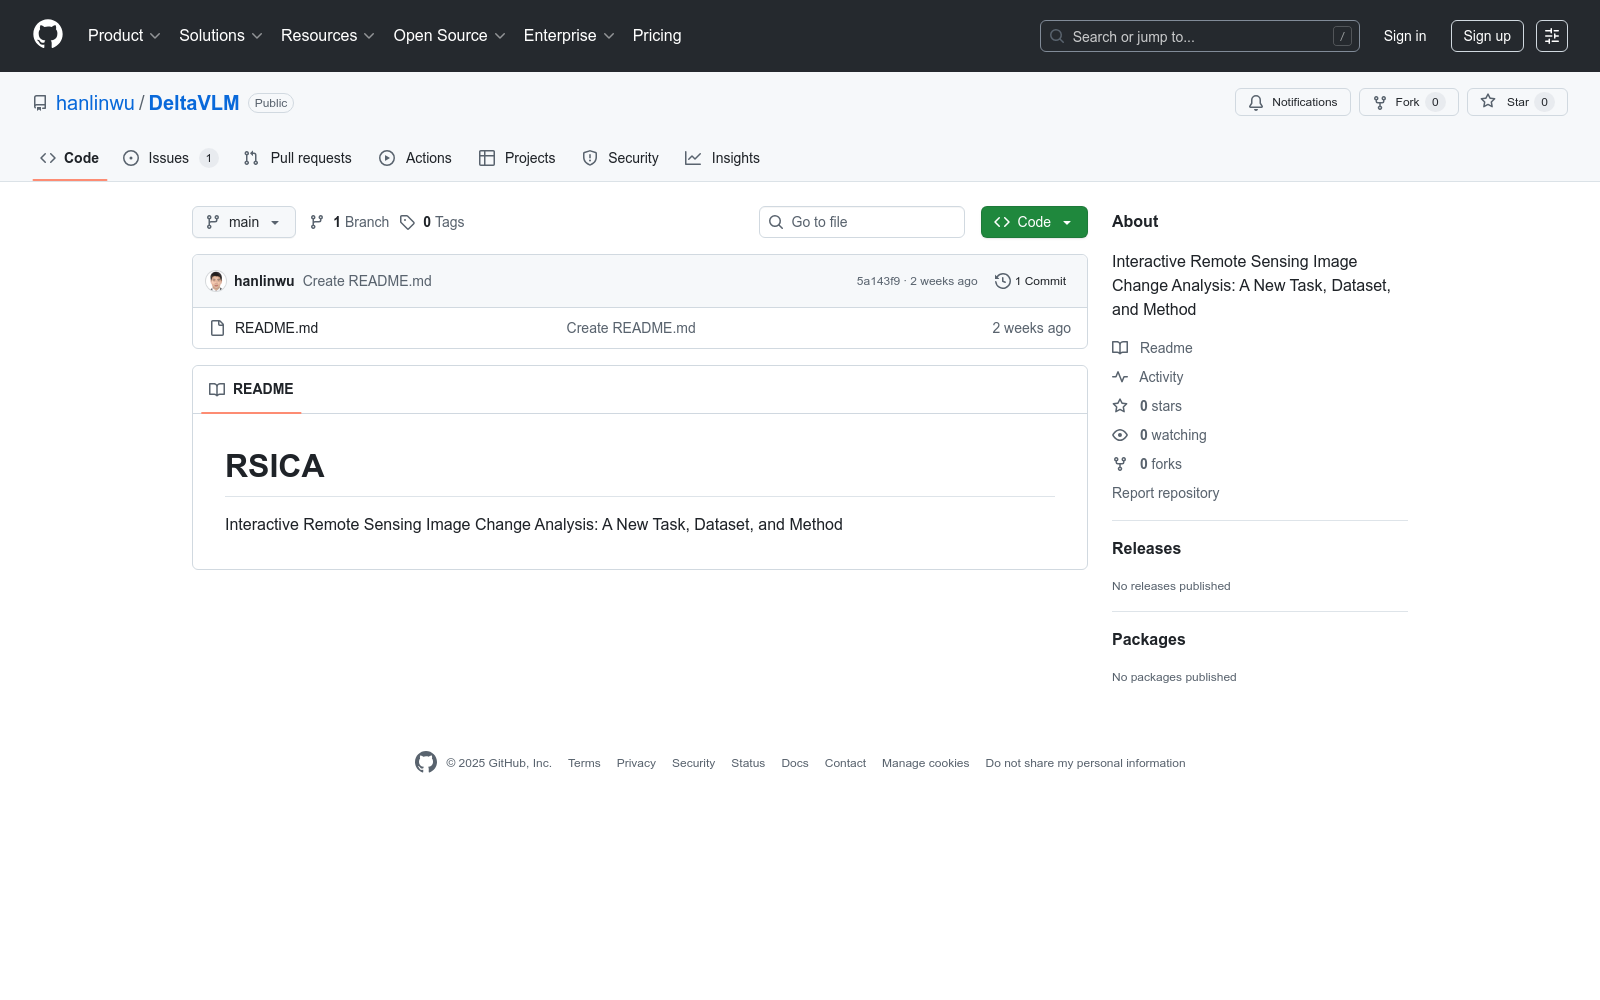Click the repository icon before hanlinwu
The height and width of the screenshot is (1000, 1600).
click(40, 103)
